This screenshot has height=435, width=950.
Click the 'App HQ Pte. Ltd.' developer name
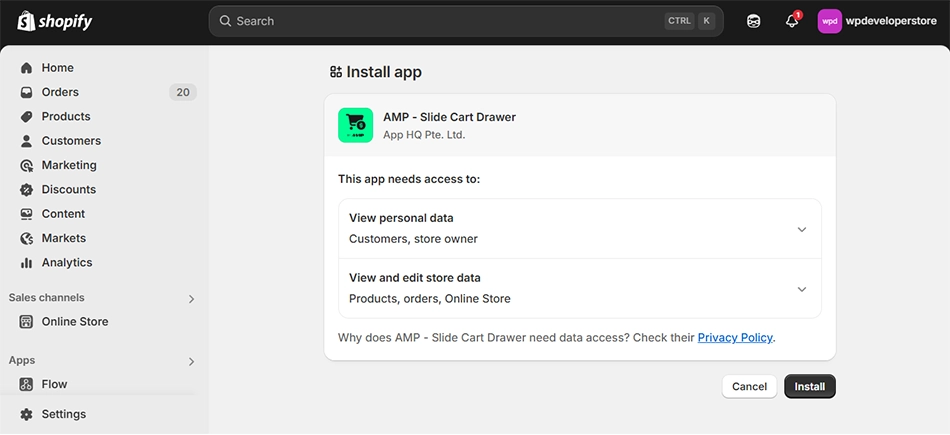[x=424, y=134]
